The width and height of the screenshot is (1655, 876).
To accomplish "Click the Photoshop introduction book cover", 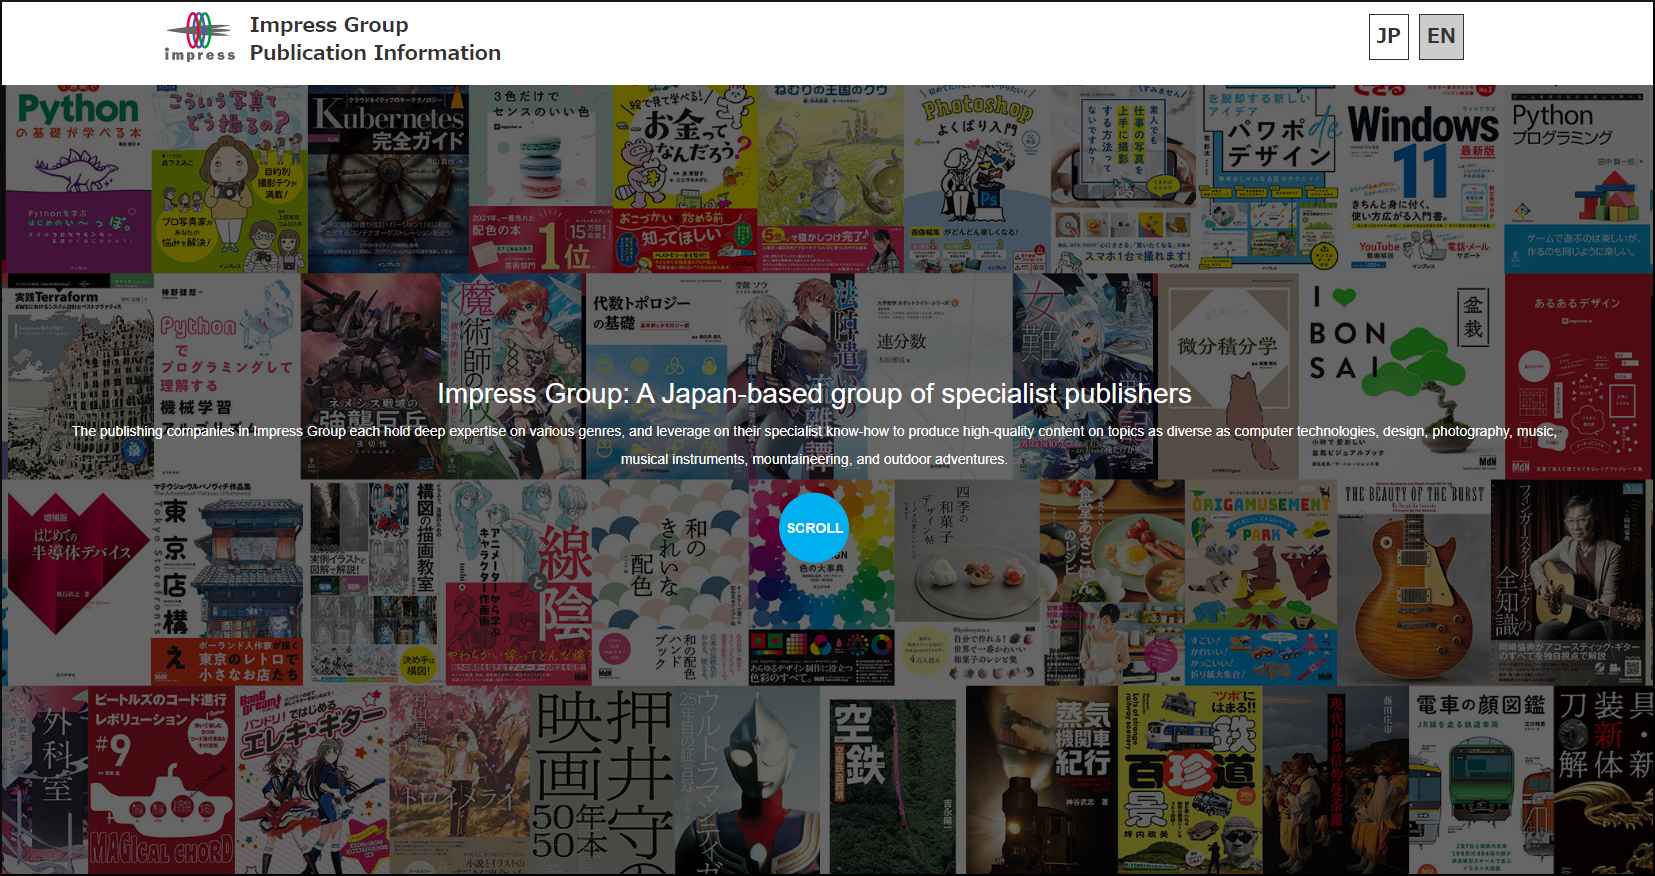I will click(x=976, y=179).
